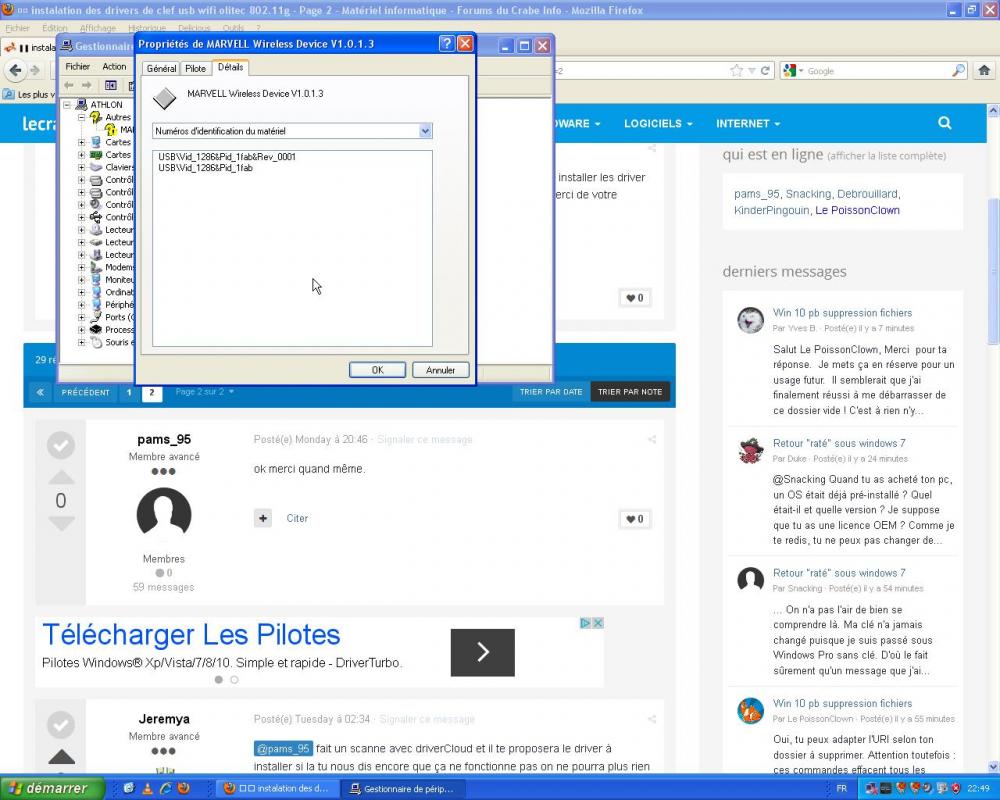Image resolution: width=1000 pixels, height=800 pixels.
Task: Open the Action menu in Device Manager
Action: click(114, 66)
